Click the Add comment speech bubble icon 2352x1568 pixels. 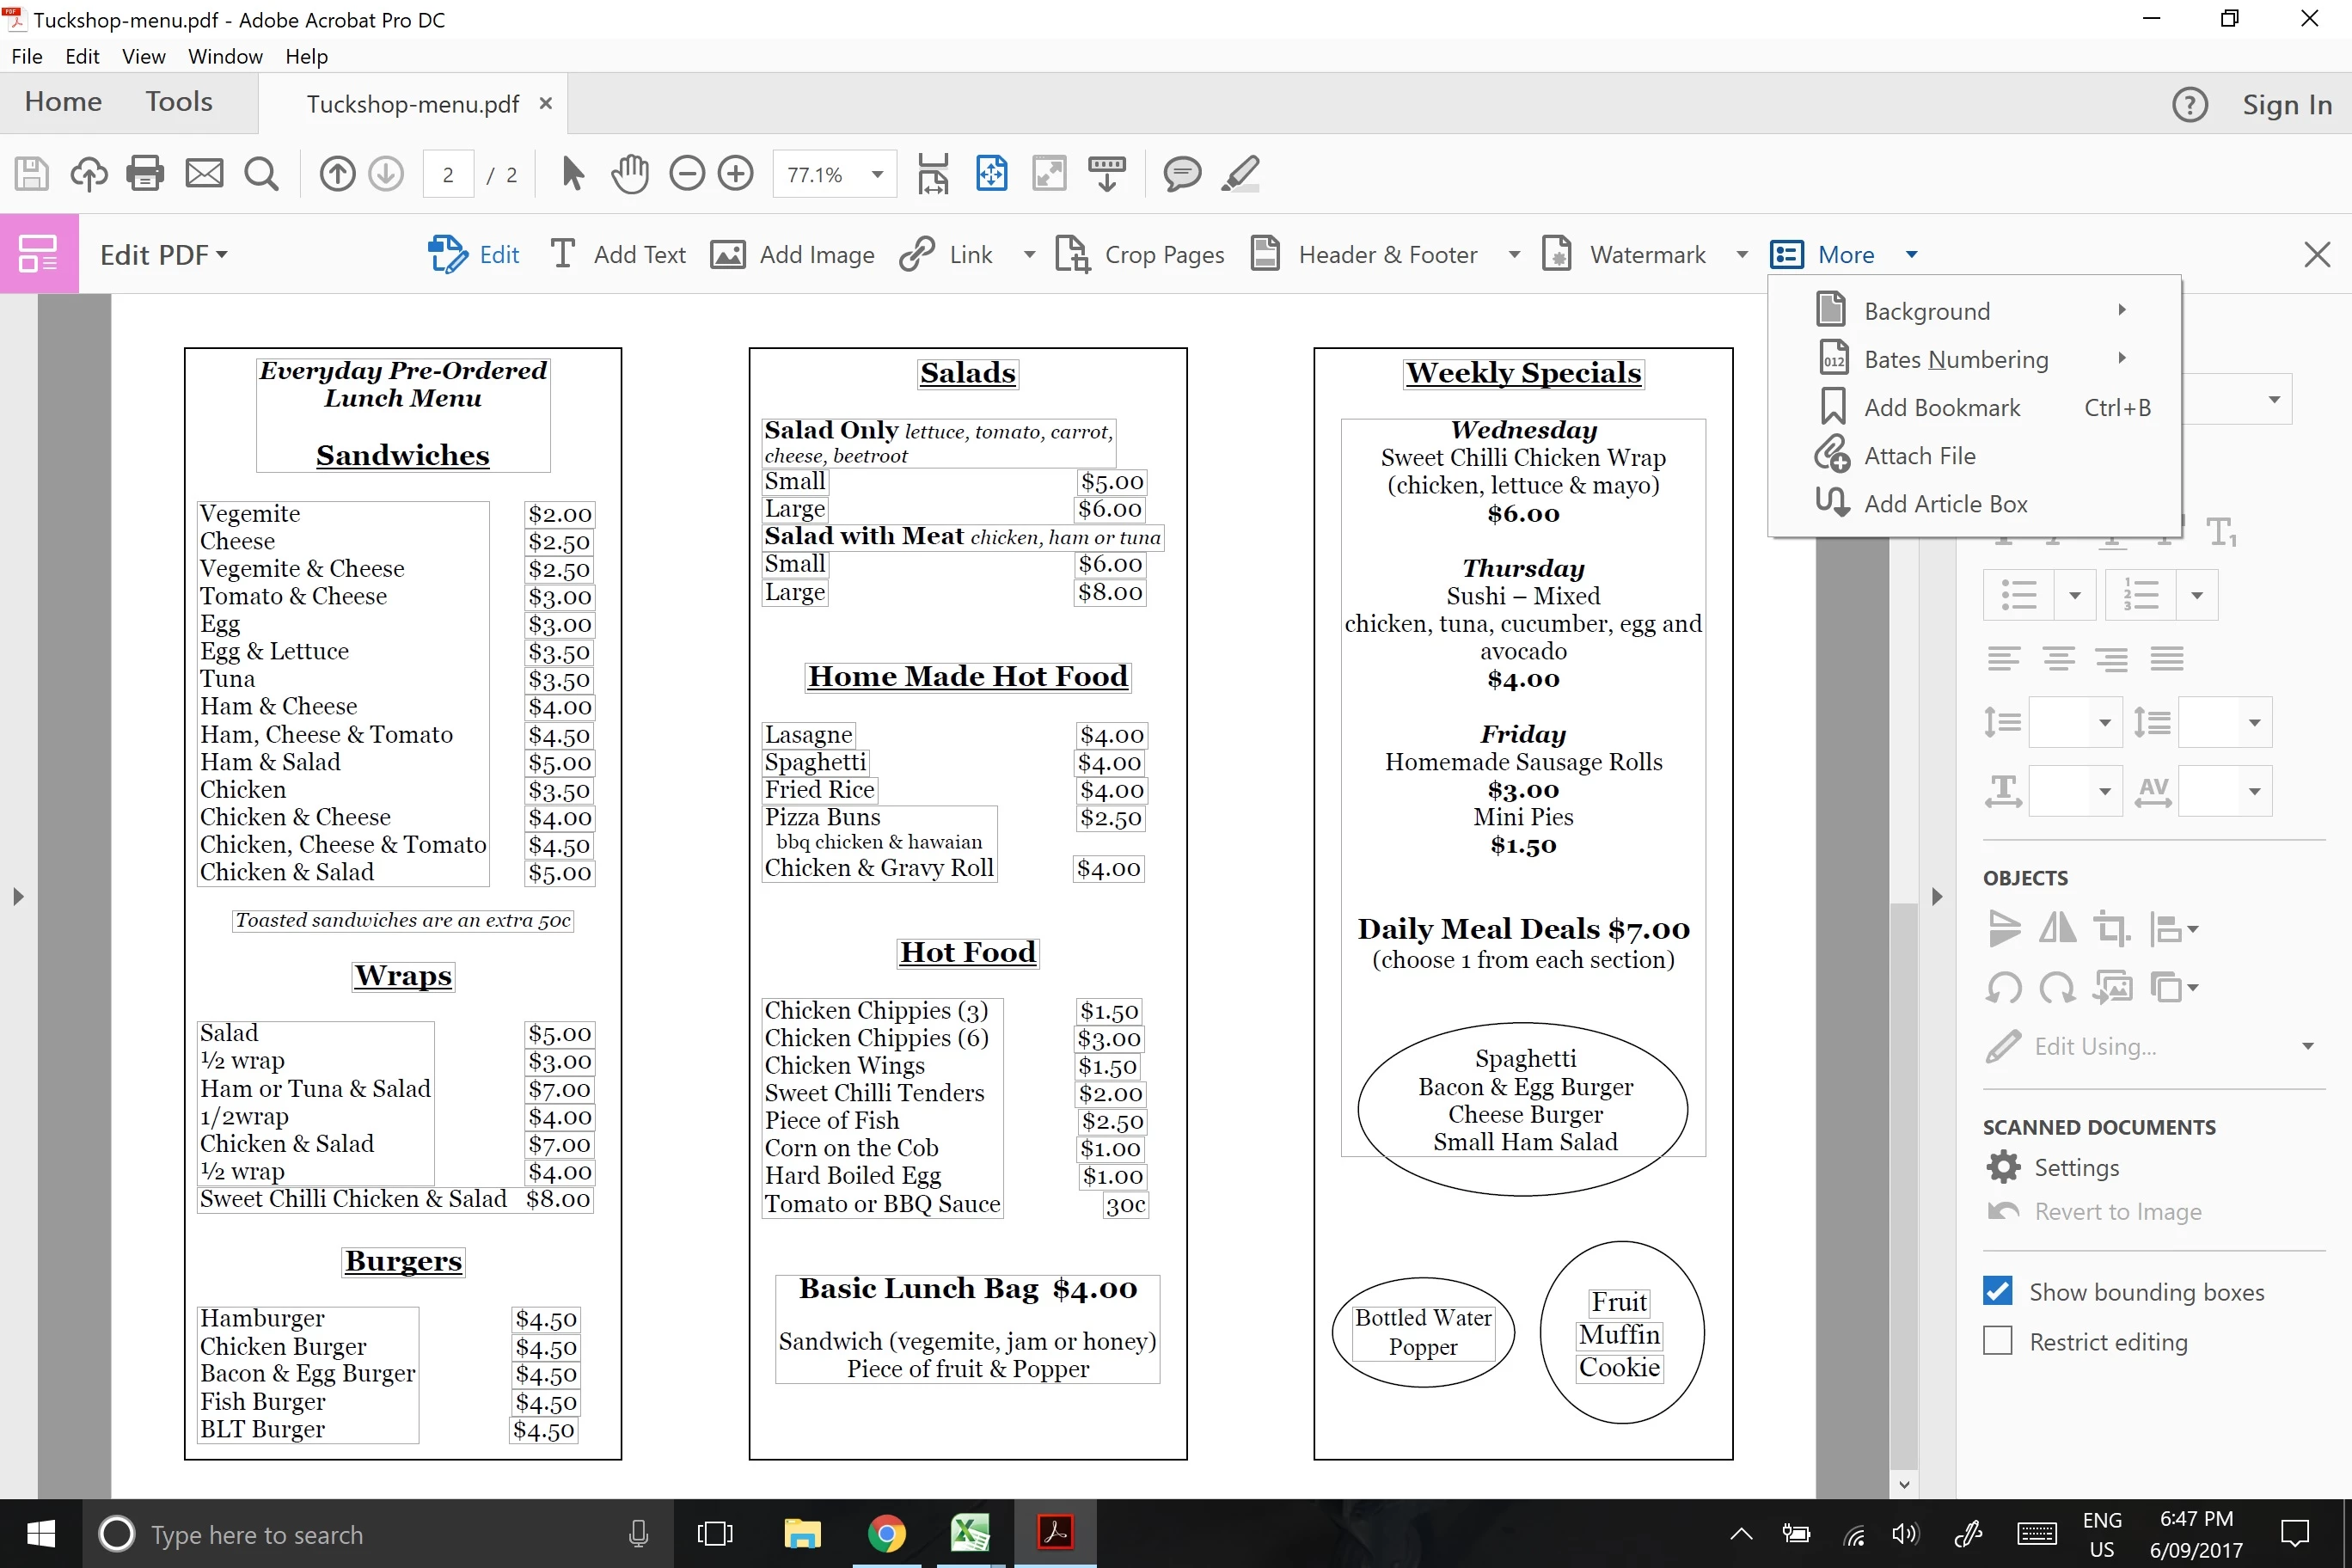point(1182,174)
